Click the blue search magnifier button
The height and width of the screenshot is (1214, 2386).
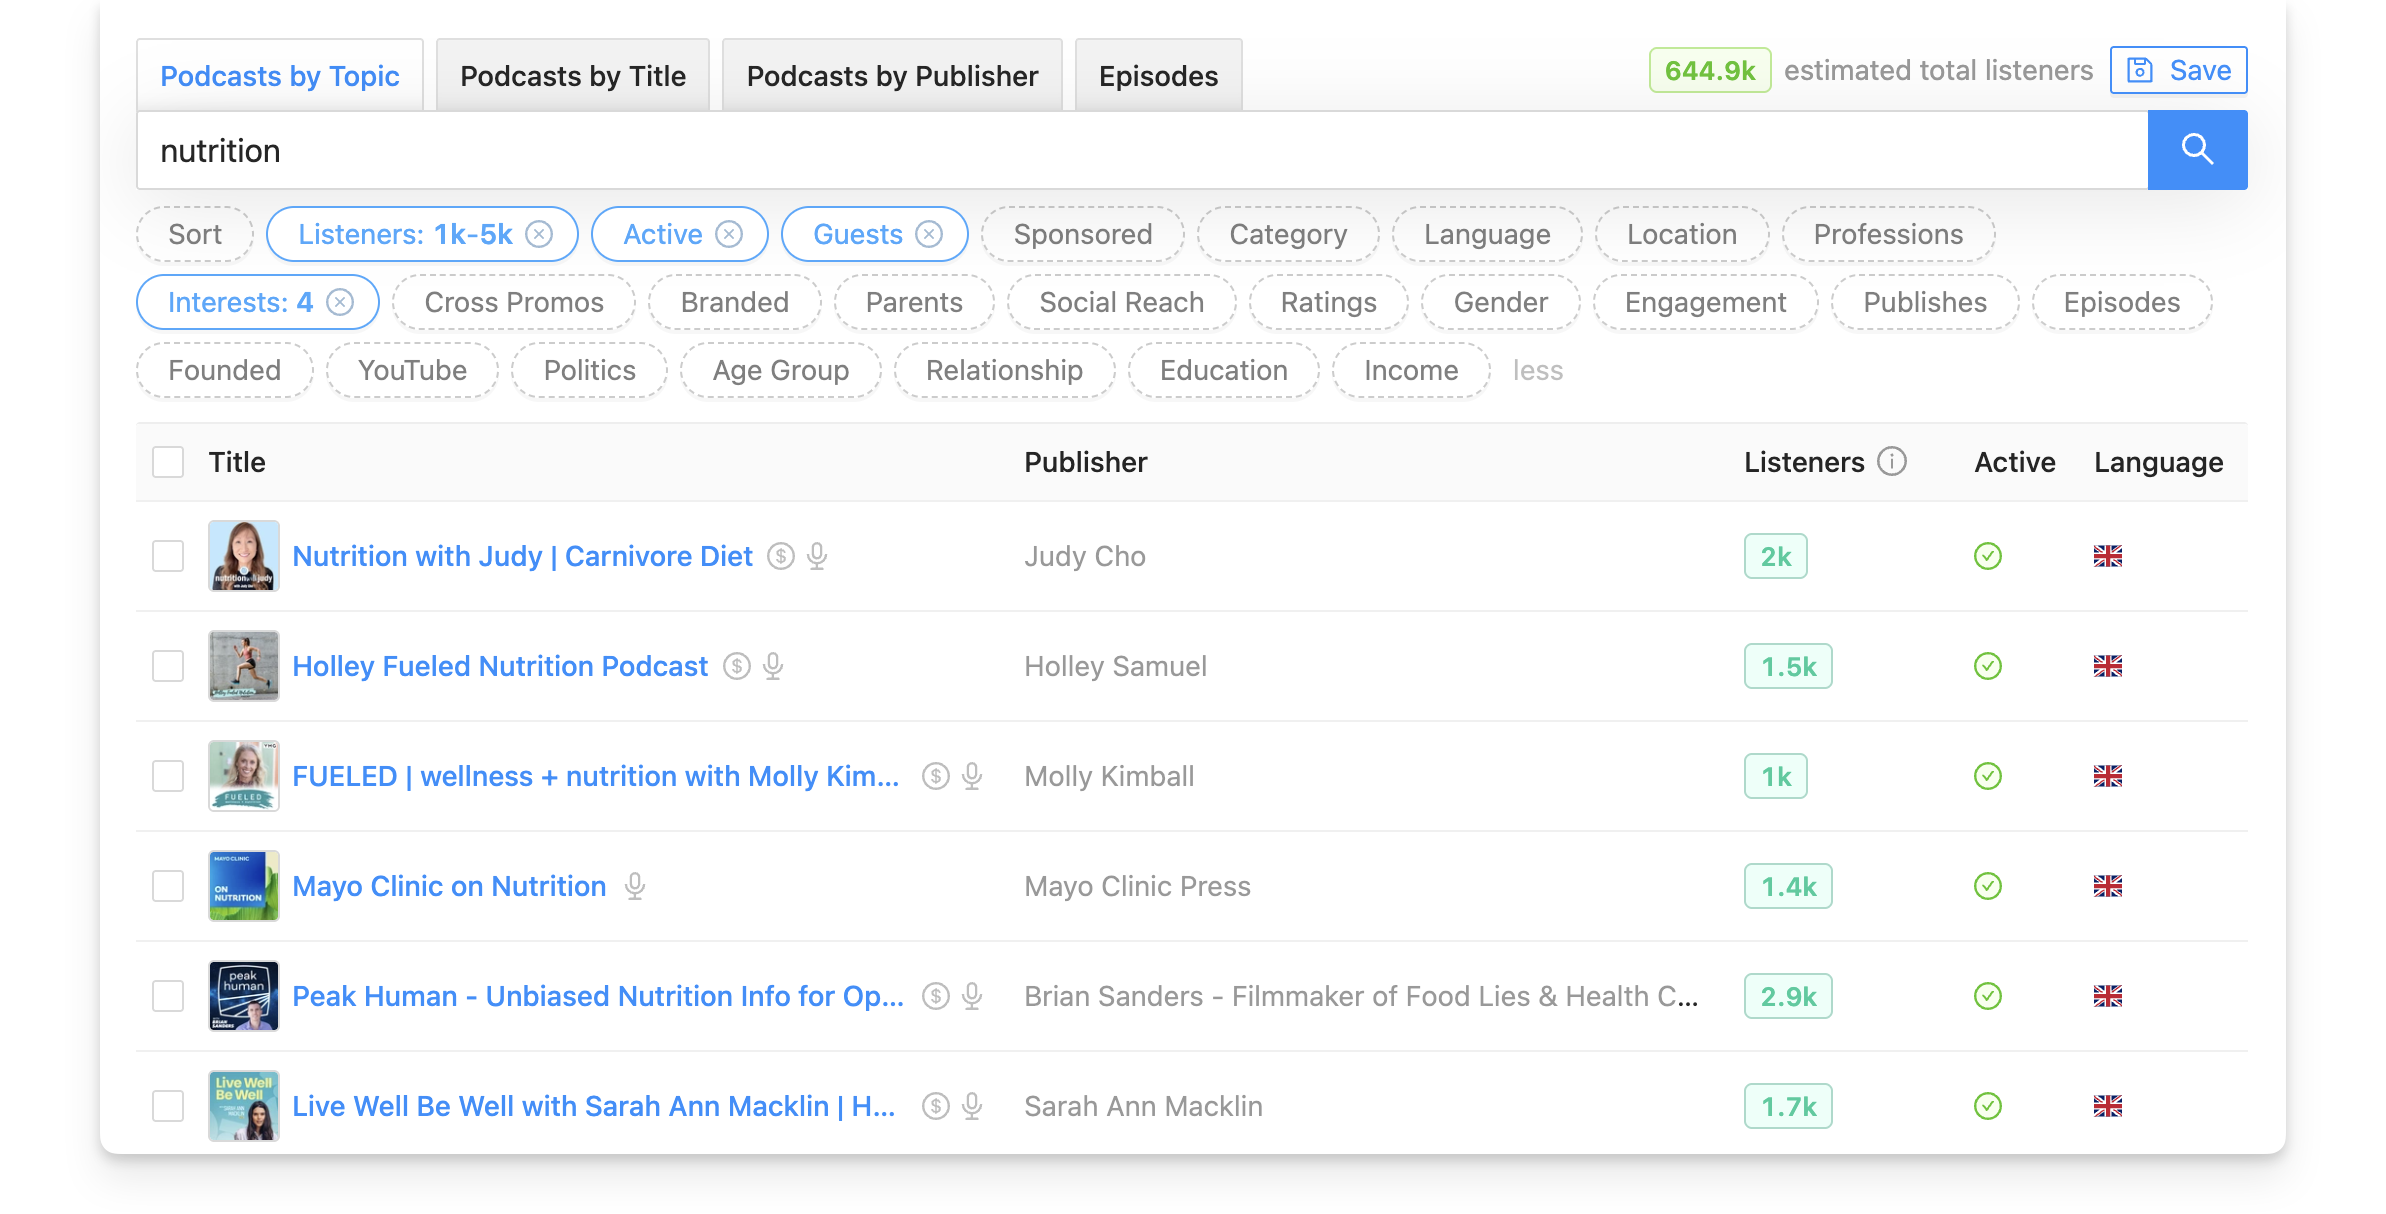click(2197, 150)
